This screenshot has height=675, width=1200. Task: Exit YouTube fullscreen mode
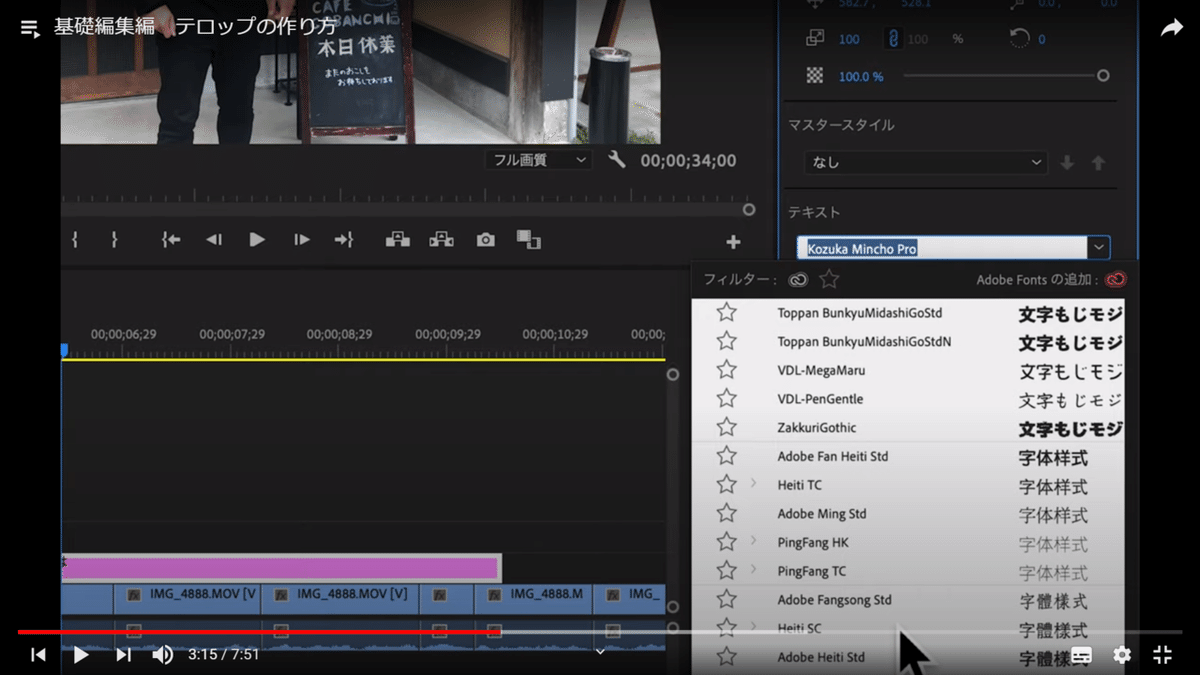pyautogui.click(x=1162, y=655)
